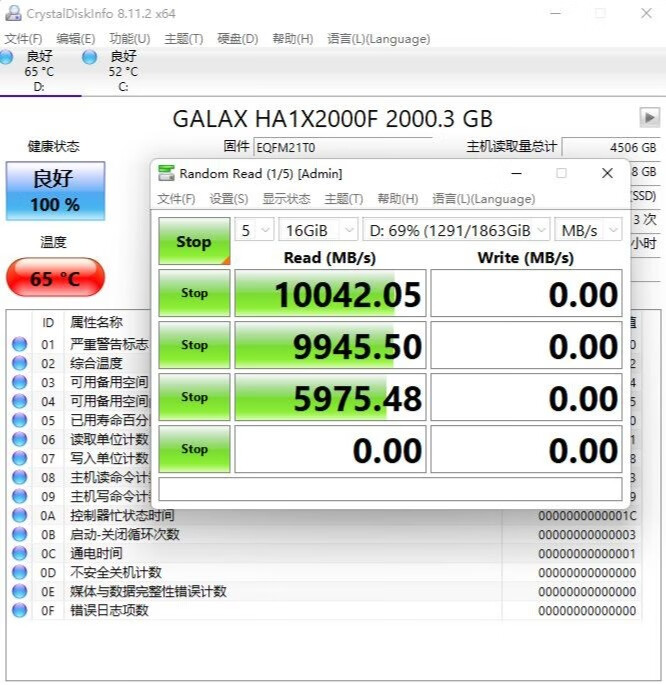The image size is (666, 685).
Task: Click raw value 000000000000001C
Action: 587,516
